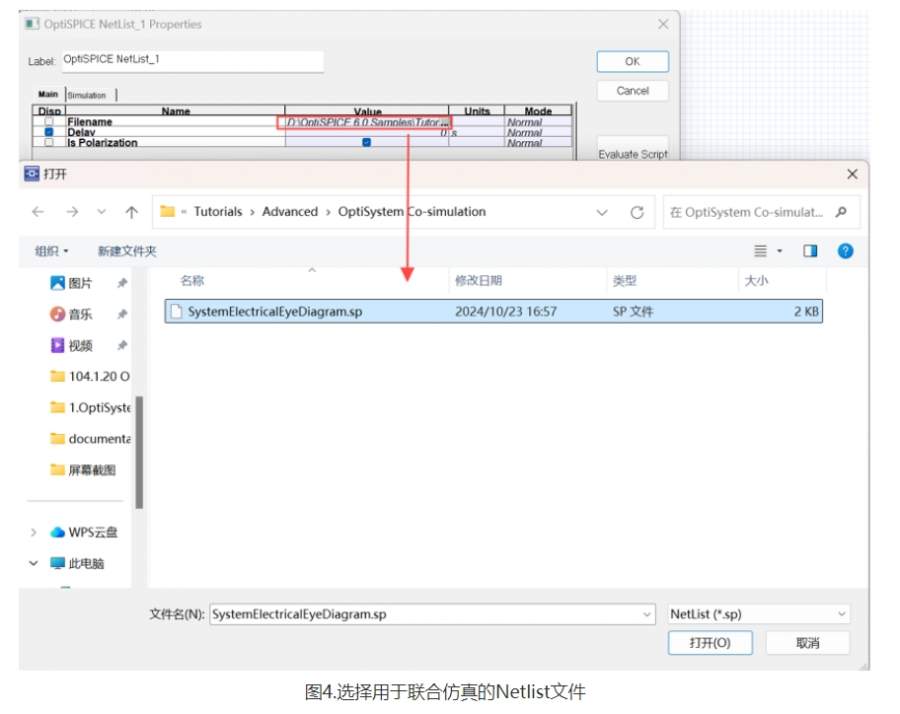Click the file icon of SystemElectricalEyeDiagram.sp

coord(176,311)
